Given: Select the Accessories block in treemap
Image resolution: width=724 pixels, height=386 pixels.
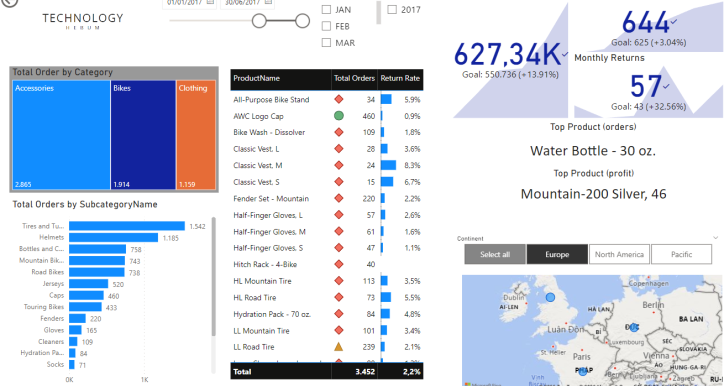Looking at the screenshot, I should 61,135.
